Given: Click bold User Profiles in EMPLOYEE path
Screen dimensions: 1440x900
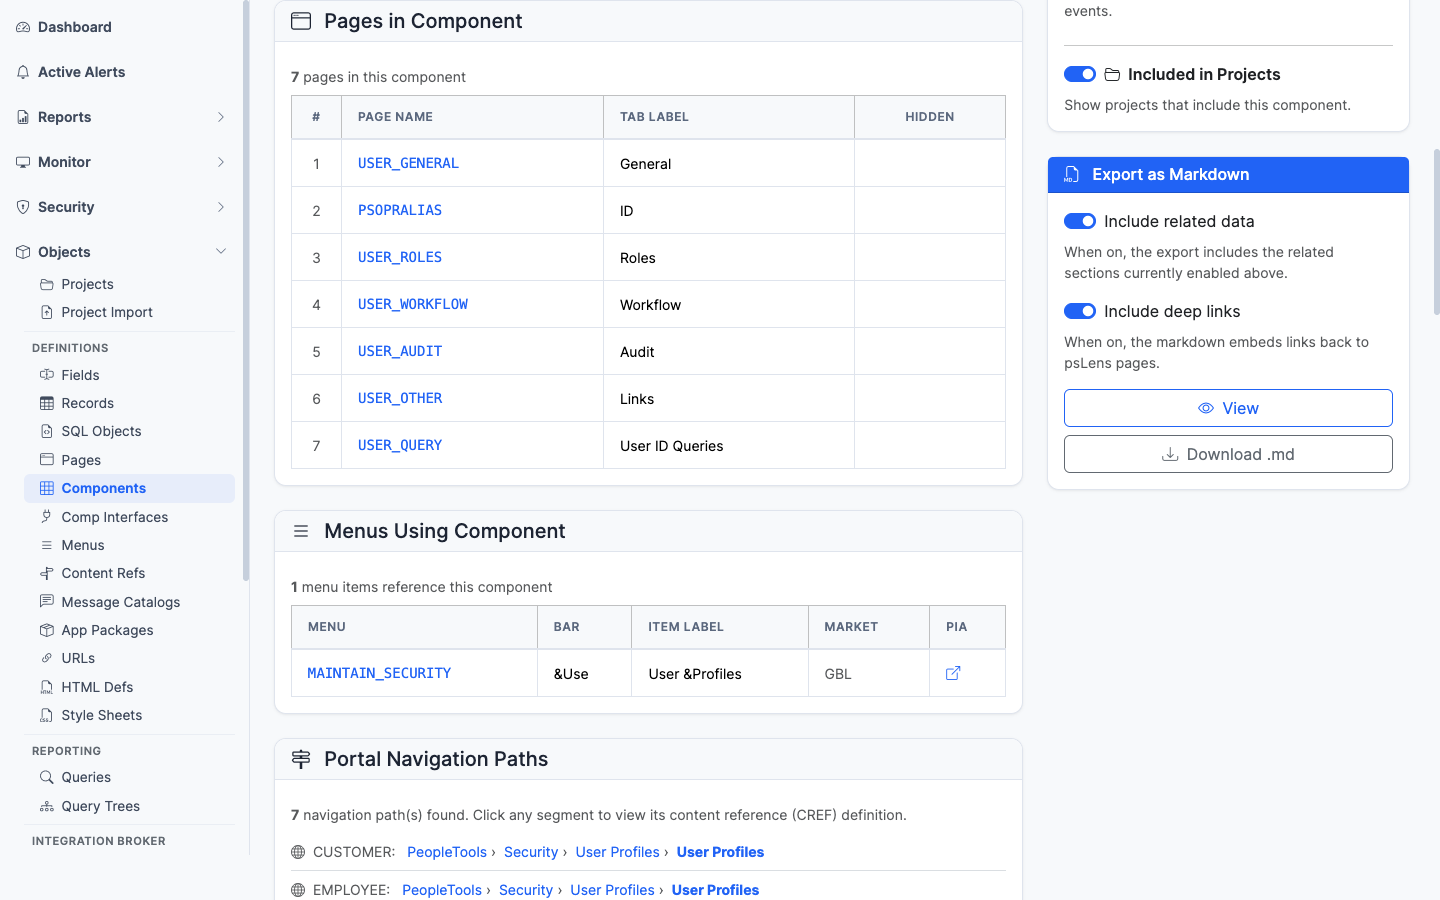Looking at the screenshot, I should (715, 890).
